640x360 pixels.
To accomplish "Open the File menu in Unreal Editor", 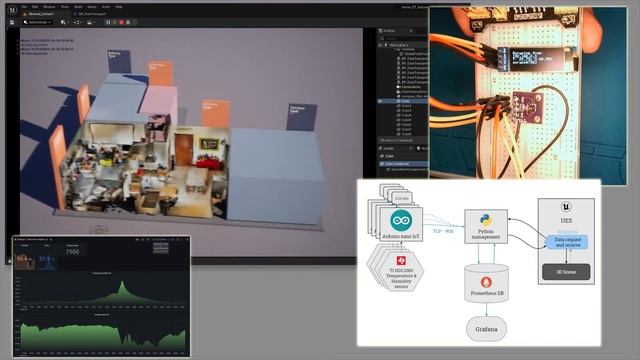I will tap(24, 7).
